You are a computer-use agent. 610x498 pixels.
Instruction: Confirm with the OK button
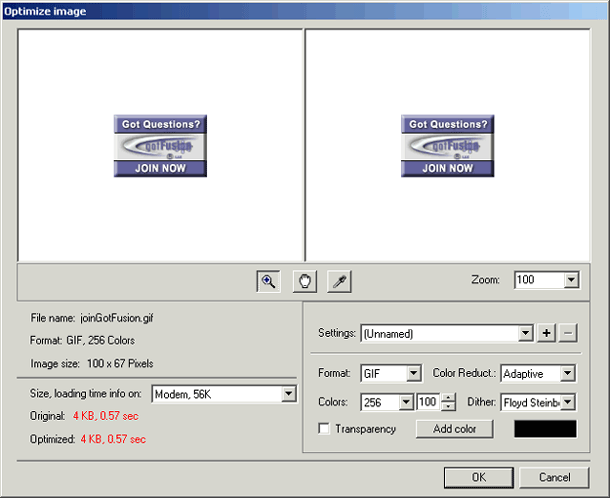[x=479, y=477]
